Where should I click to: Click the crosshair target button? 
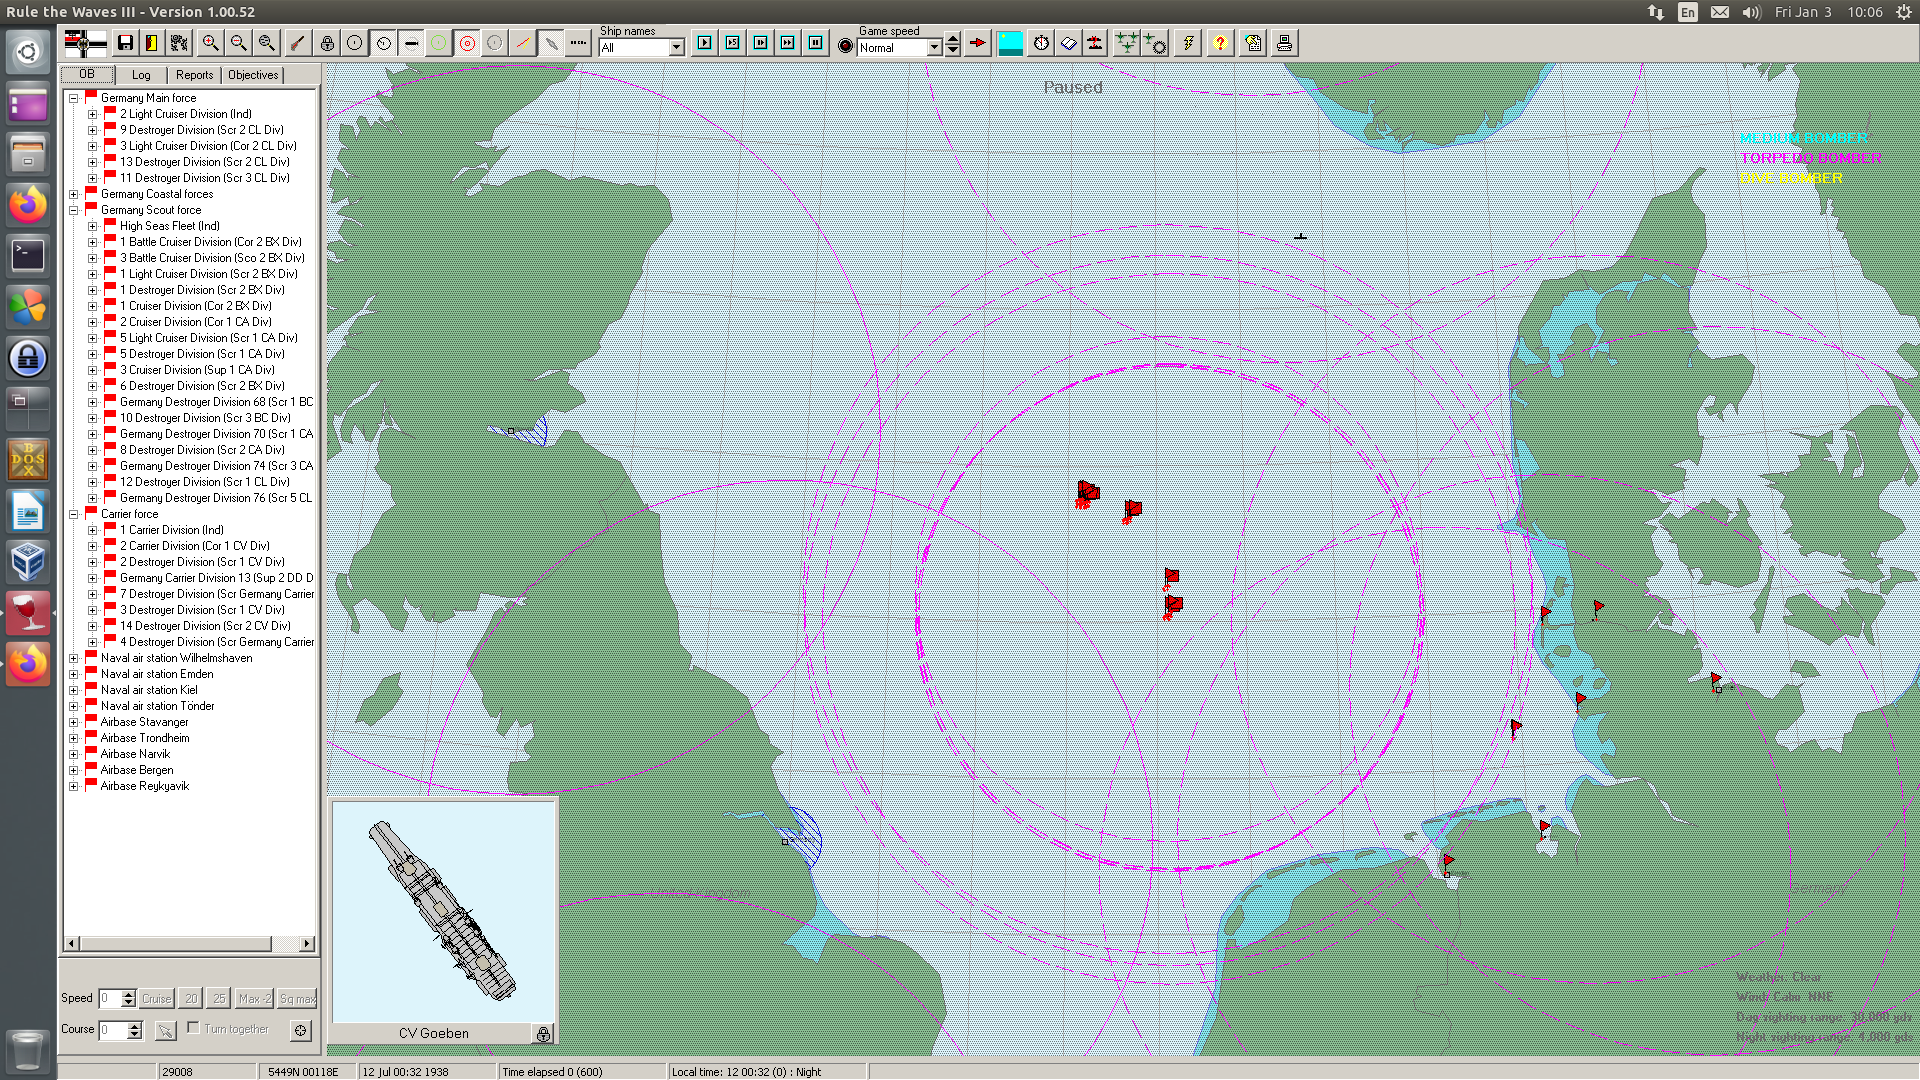[x=300, y=1030]
